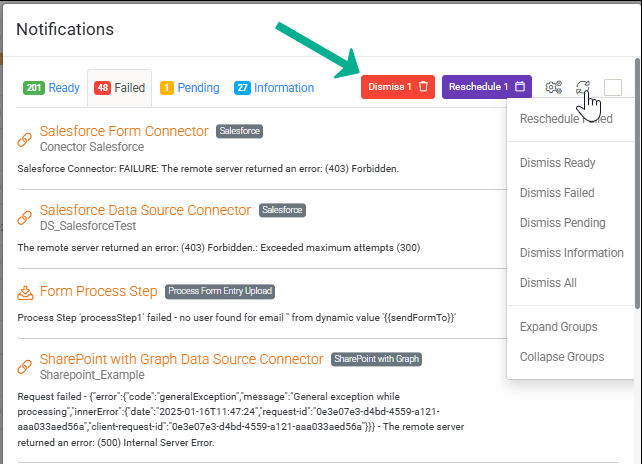Click the trash icon in Dismiss 1
Viewport: 642px width, 464px height.
423,86
